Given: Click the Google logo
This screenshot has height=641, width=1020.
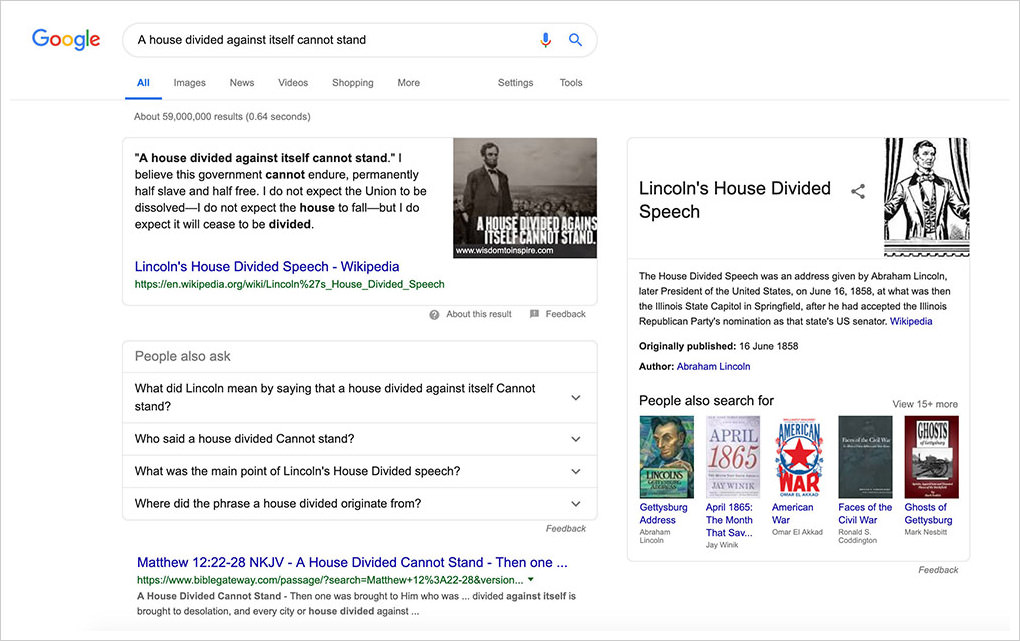Looking at the screenshot, I should (x=66, y=39).
